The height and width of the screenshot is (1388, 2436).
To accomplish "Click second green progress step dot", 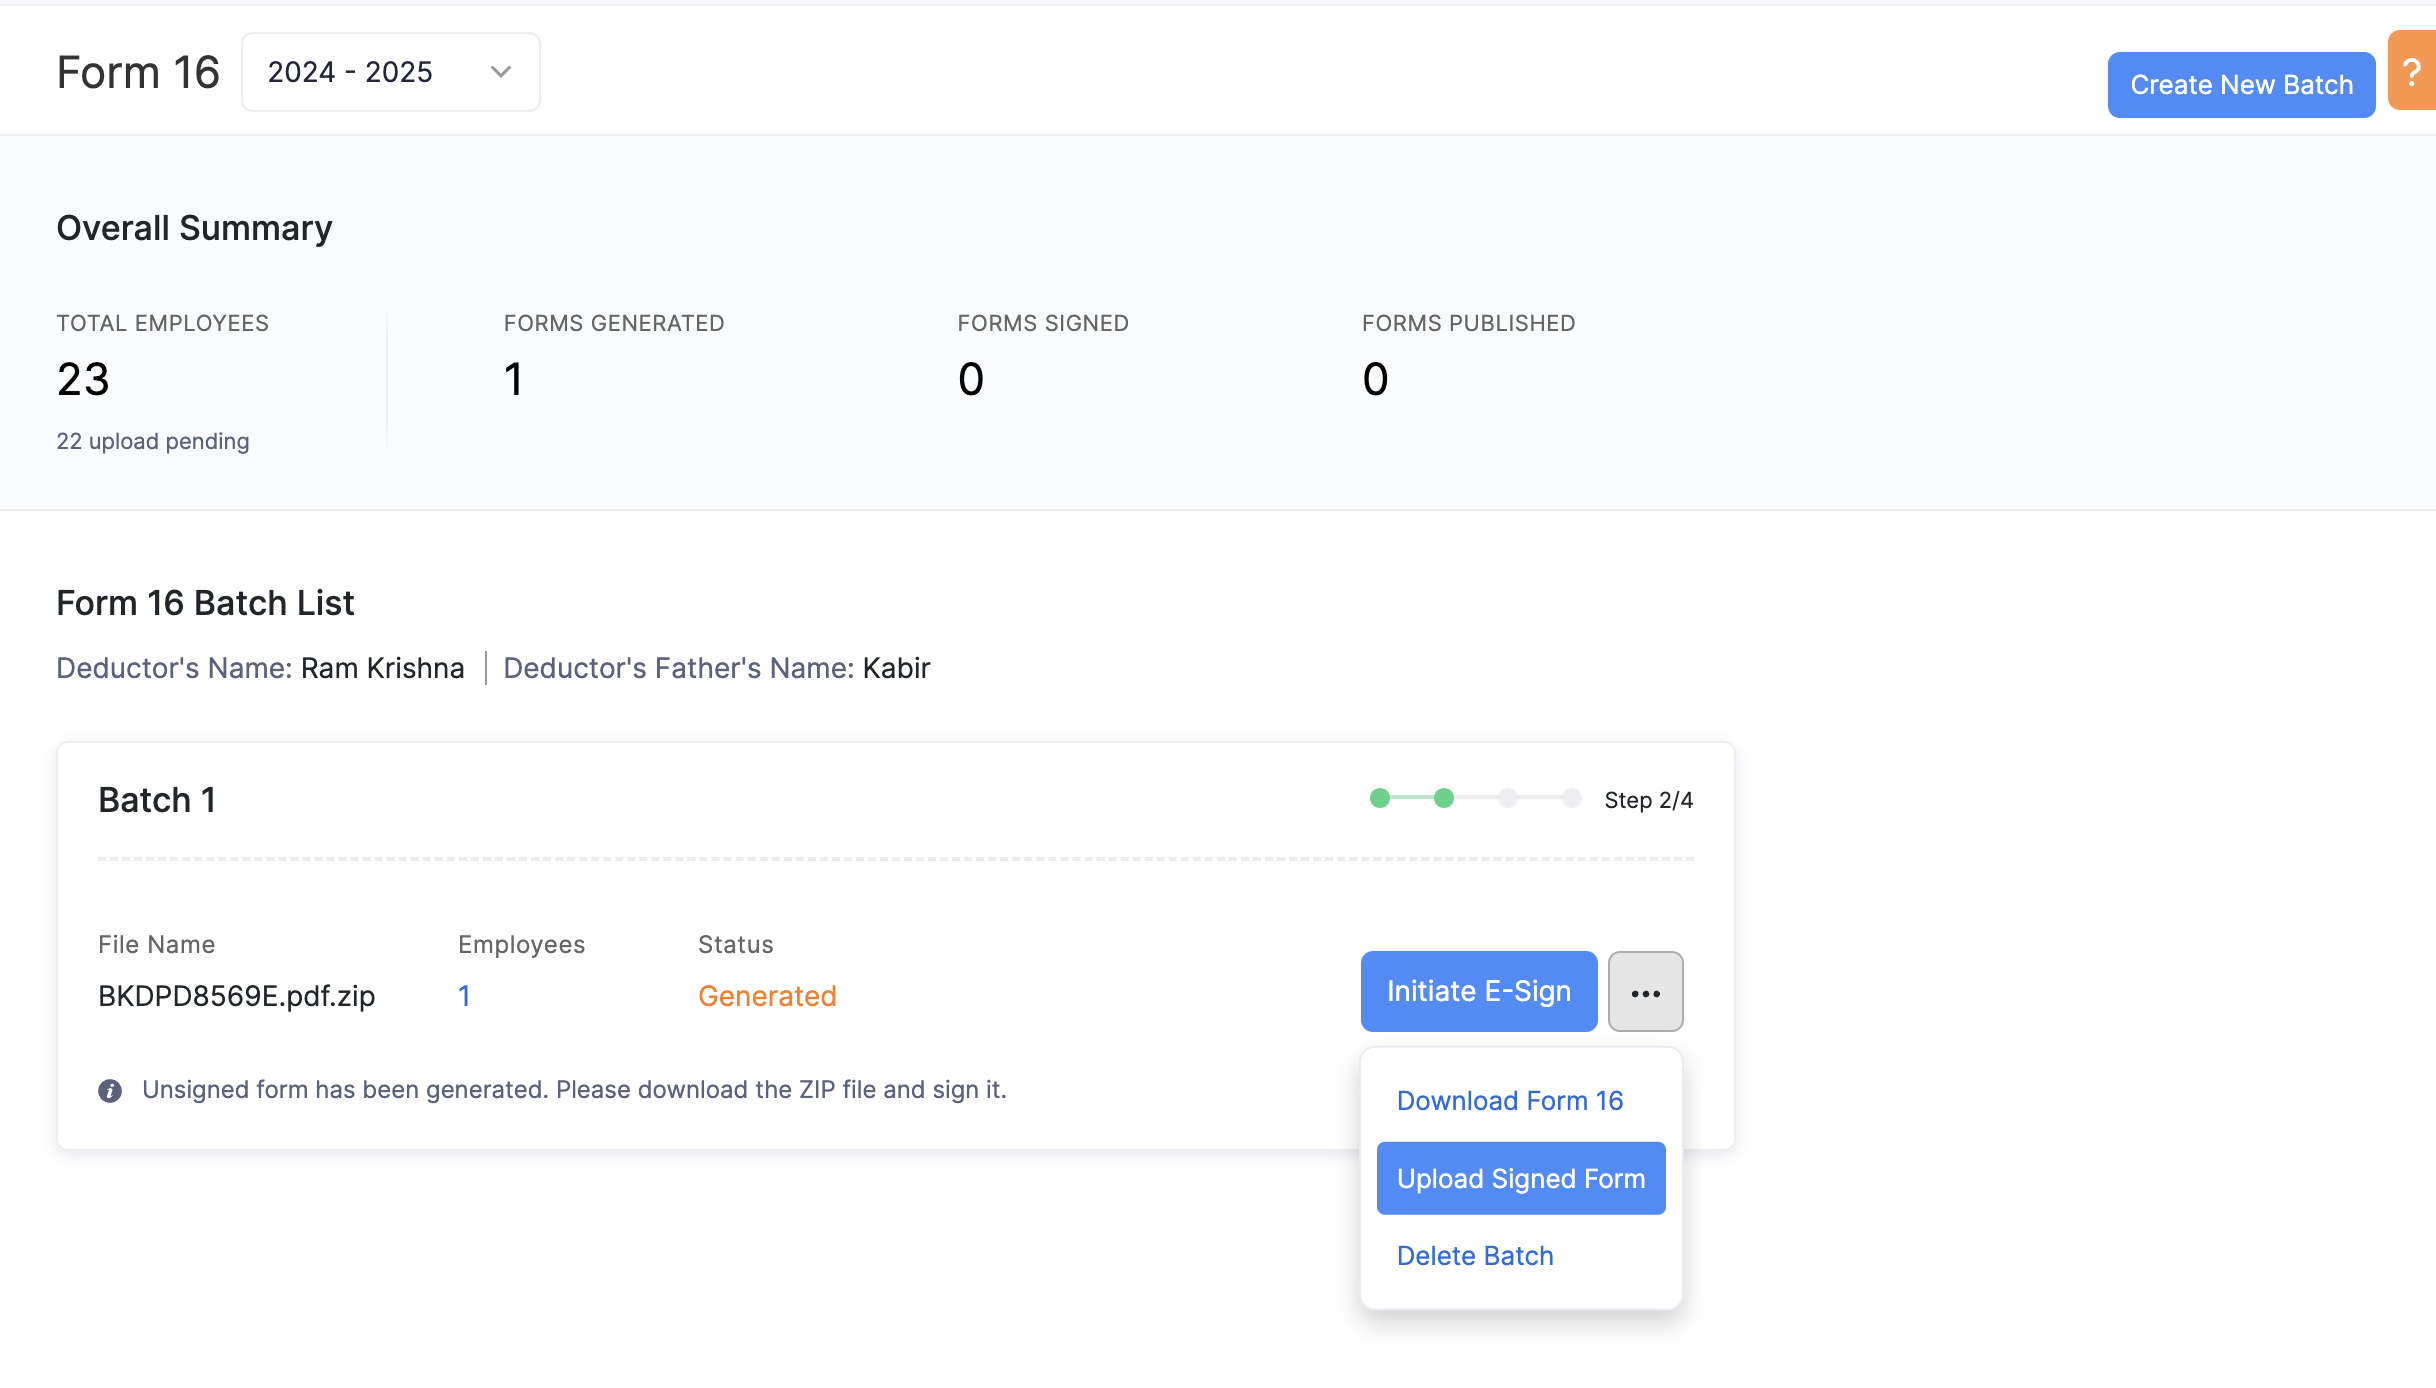I will tap(1443, 798).
